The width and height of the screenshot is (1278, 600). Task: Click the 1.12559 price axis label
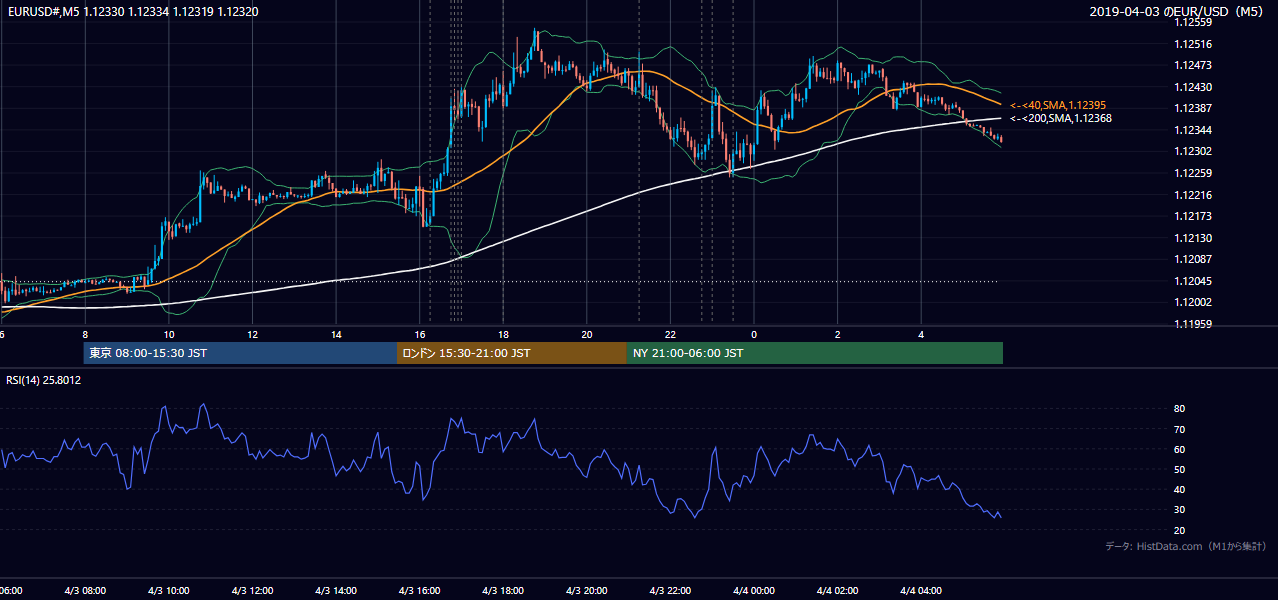click(x=1194, y=22)
